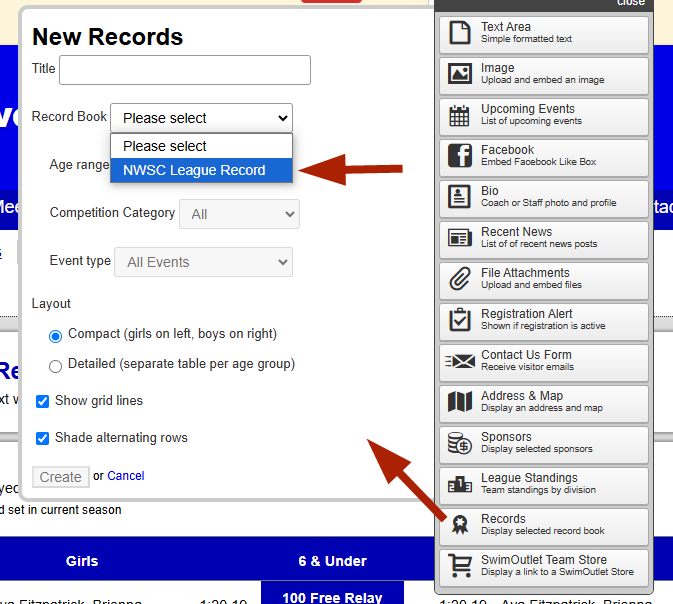Click the SwimOutlet shopping cart icon
Viewport: 673px width, 604px height.
(x=459, y=565)
